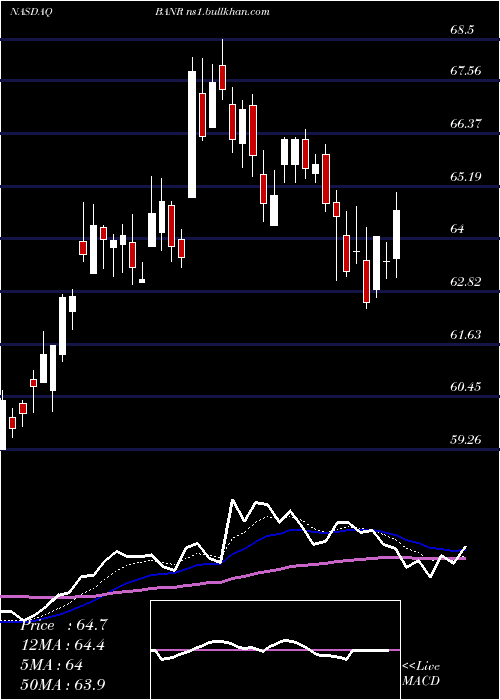Viewport: 500px width, 700px height.
Task: Click the Price : 64.7 readout
Action: tap(64, 625)
